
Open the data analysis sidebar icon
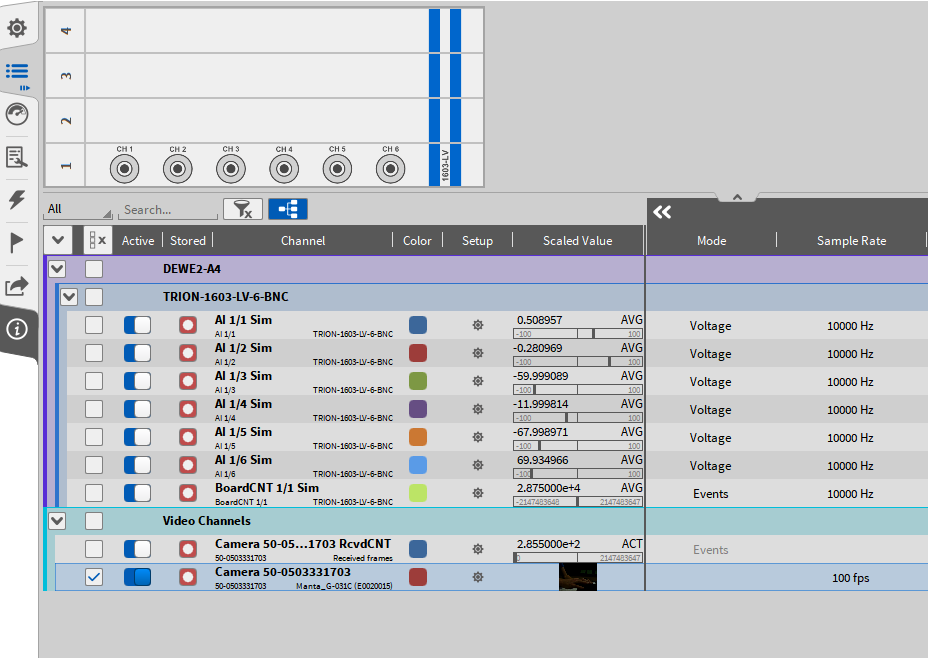coord(17,157)
